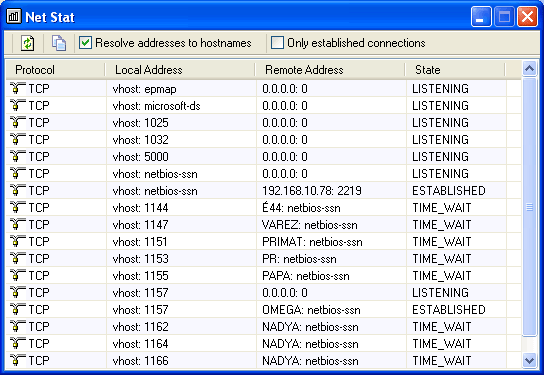Sort by the Protocol column header
The image size is (544, 375).
(56, 70)
